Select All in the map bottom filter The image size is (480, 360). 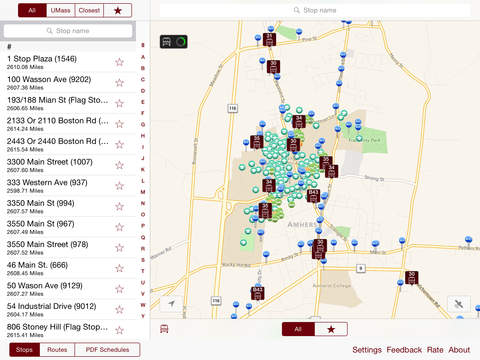pyautogui.click(x=298, y=329)
